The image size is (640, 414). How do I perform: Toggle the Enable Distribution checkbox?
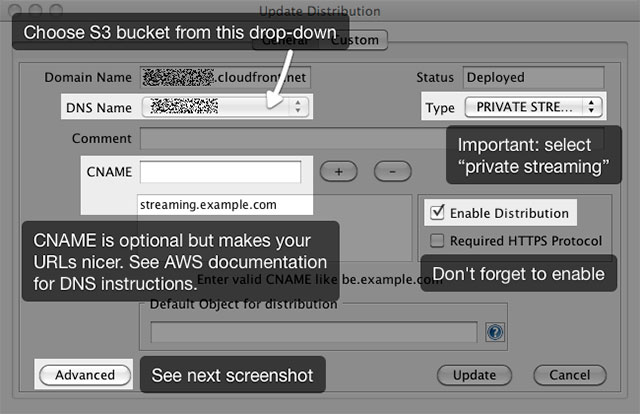pyautogui.click(x=436, y=213)
